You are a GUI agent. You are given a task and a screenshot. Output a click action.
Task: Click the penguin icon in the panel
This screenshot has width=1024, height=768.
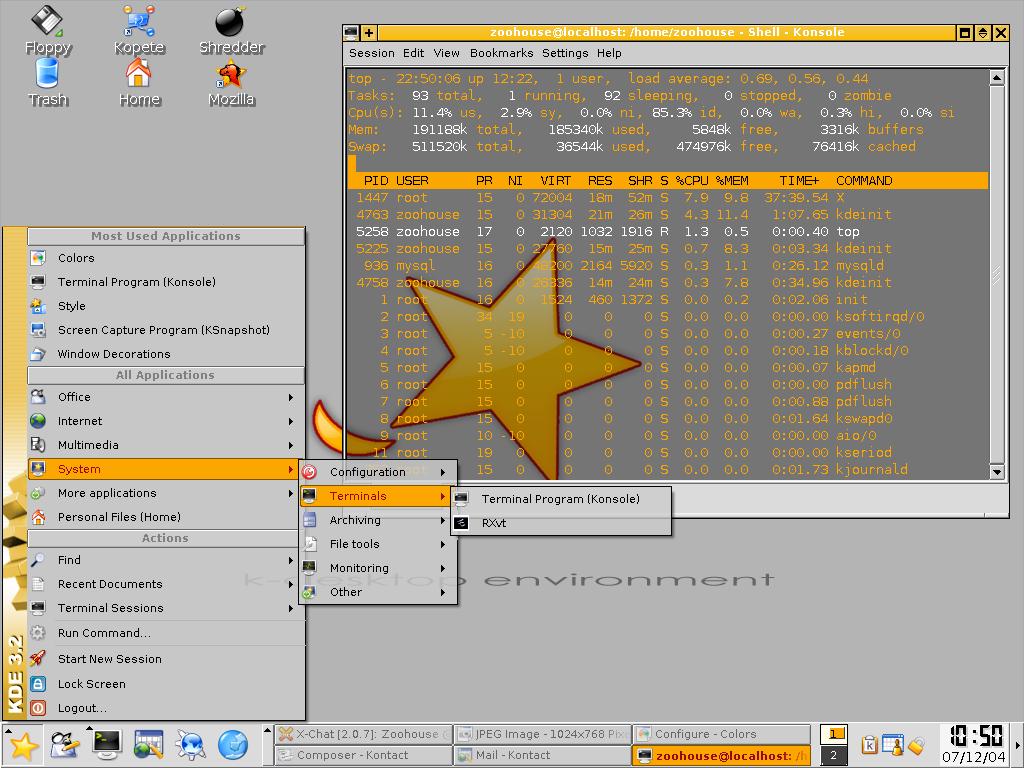pyautogui.click(x=65, y=745)
